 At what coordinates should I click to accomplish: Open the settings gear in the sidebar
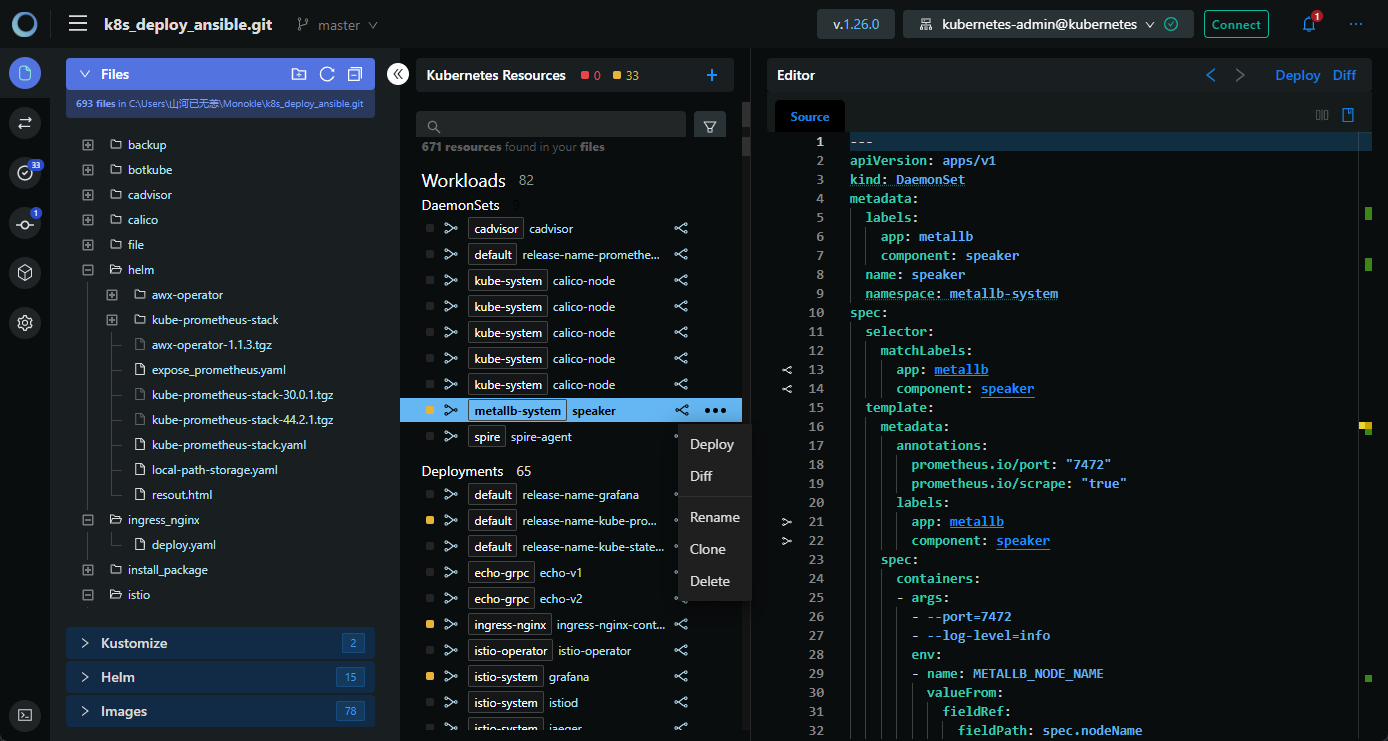point(25,322)
